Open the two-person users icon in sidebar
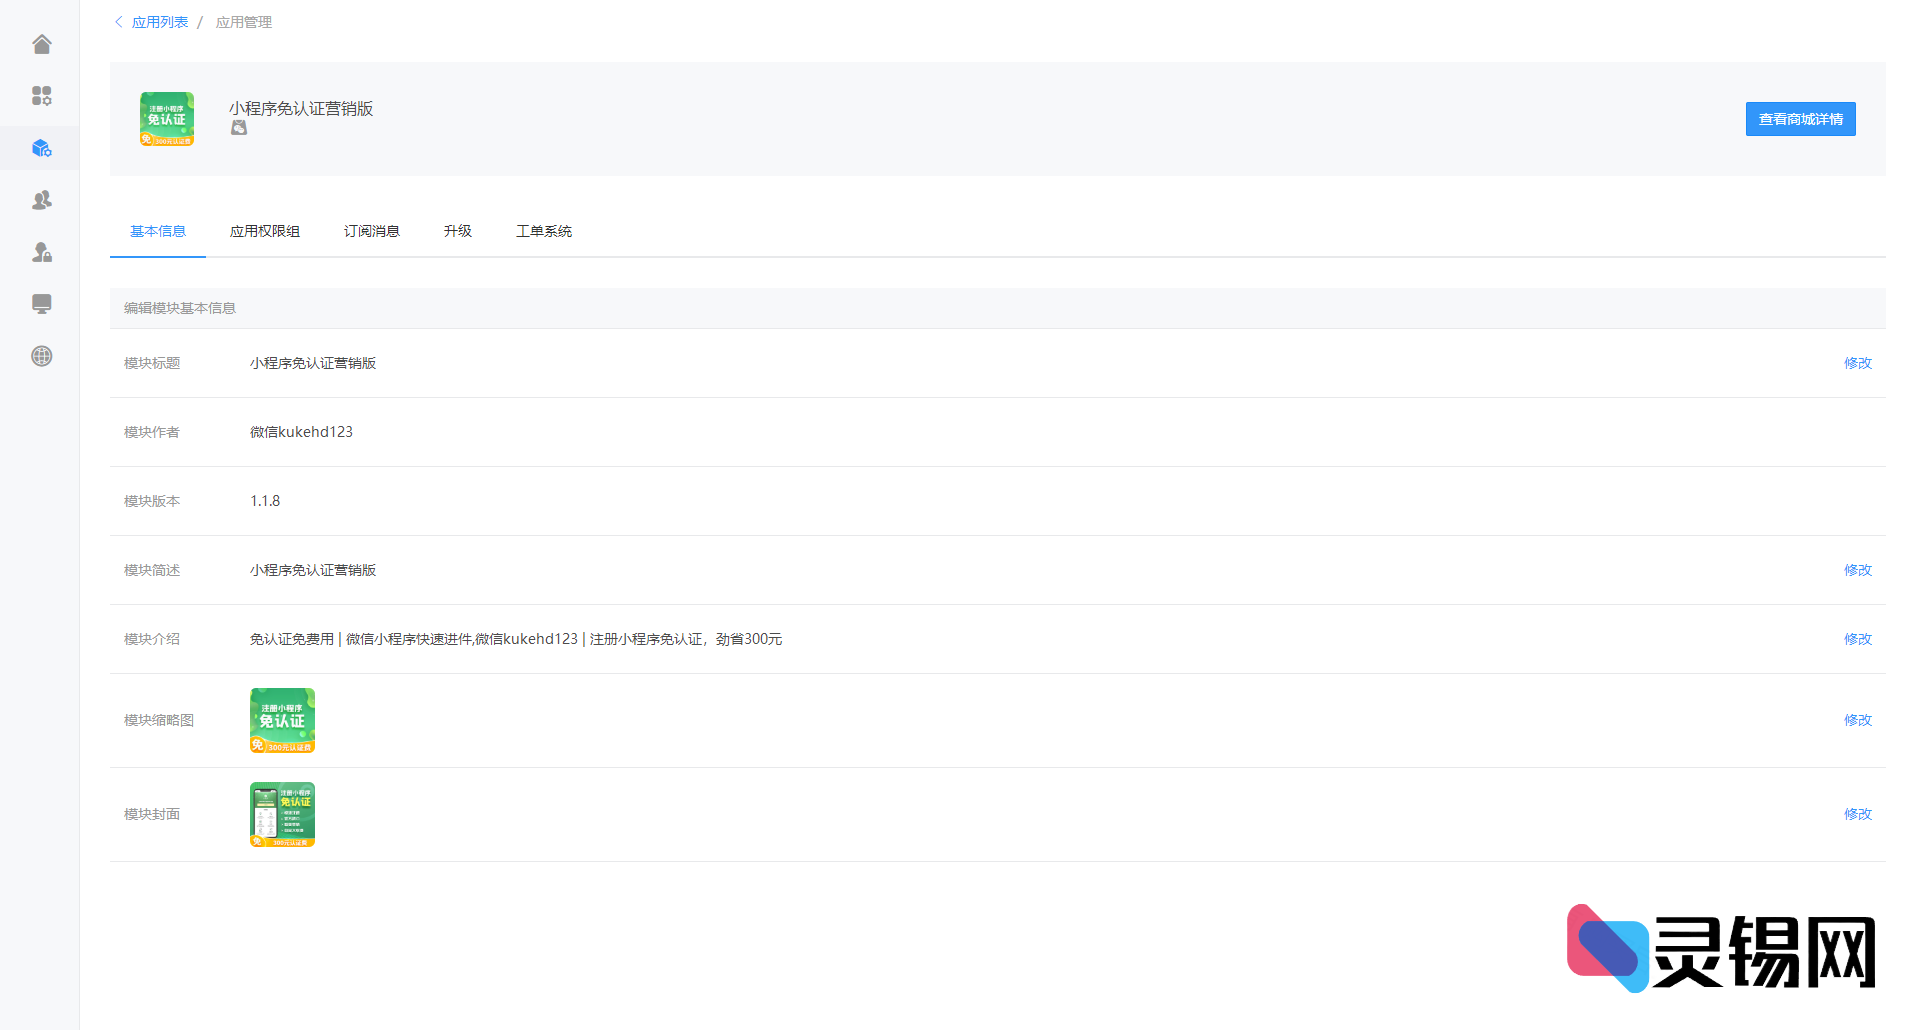The height and width of the screenshot is (1030, 1915). coord(41,200)
